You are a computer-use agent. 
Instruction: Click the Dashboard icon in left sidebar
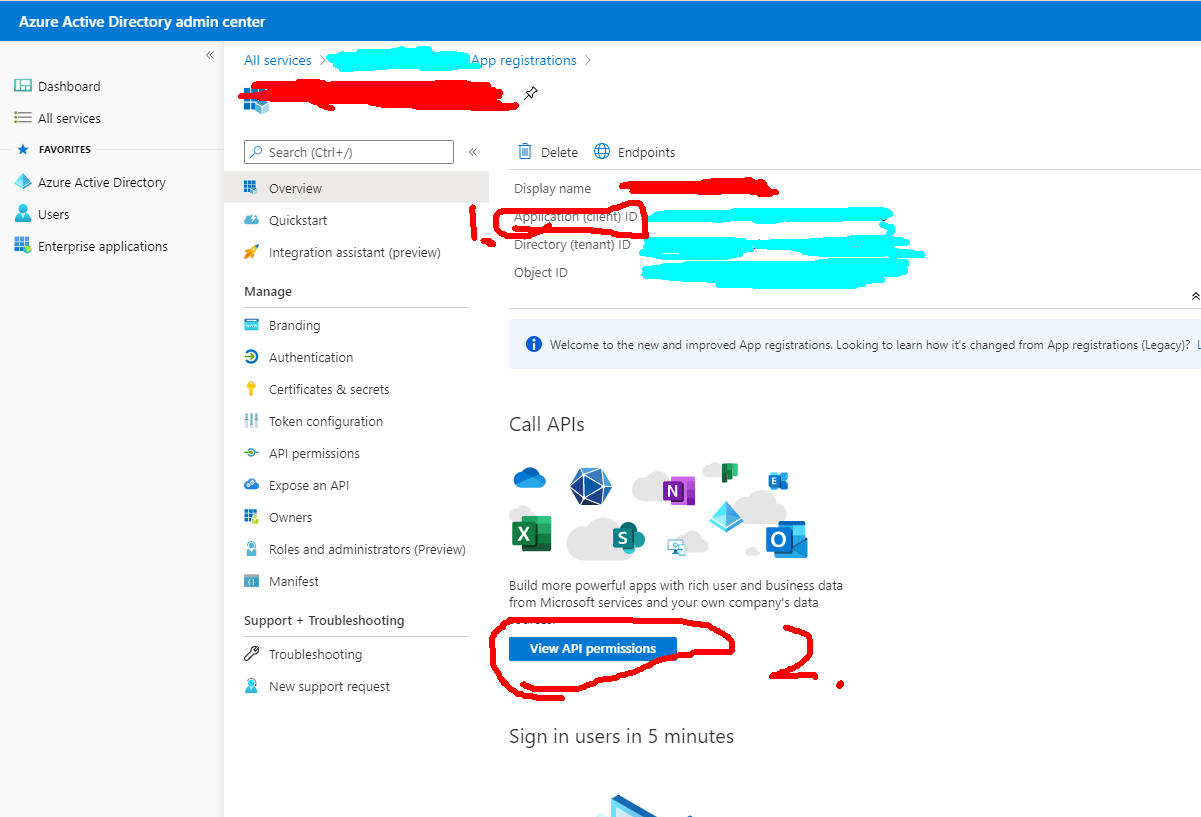tap(22, 86)
